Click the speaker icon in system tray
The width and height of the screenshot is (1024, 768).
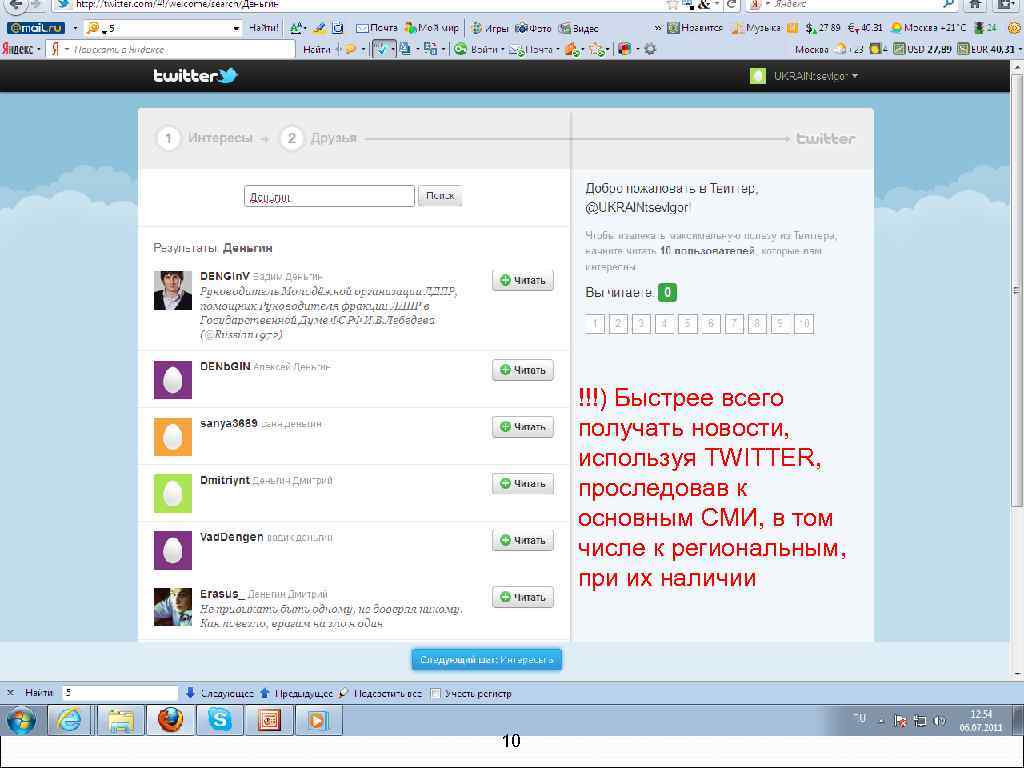coord(939,721)
